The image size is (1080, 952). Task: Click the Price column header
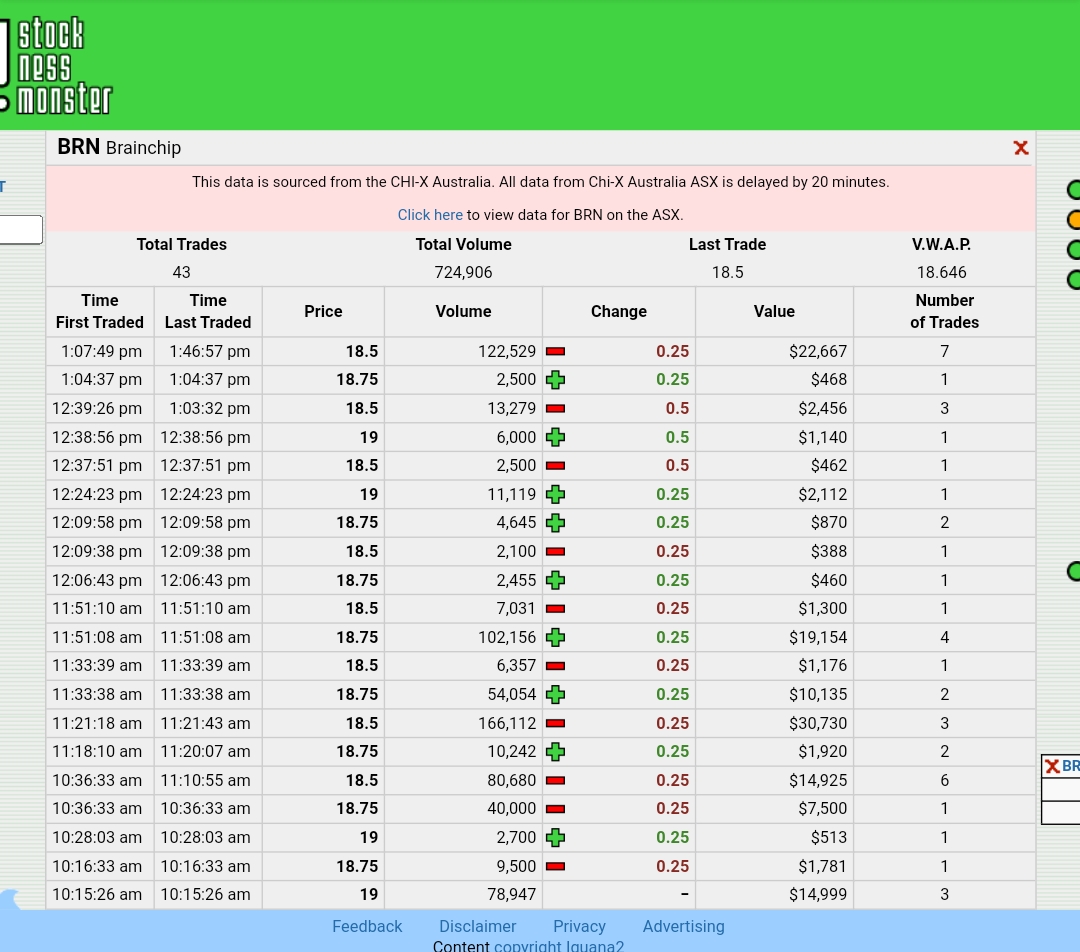[323, 311]
